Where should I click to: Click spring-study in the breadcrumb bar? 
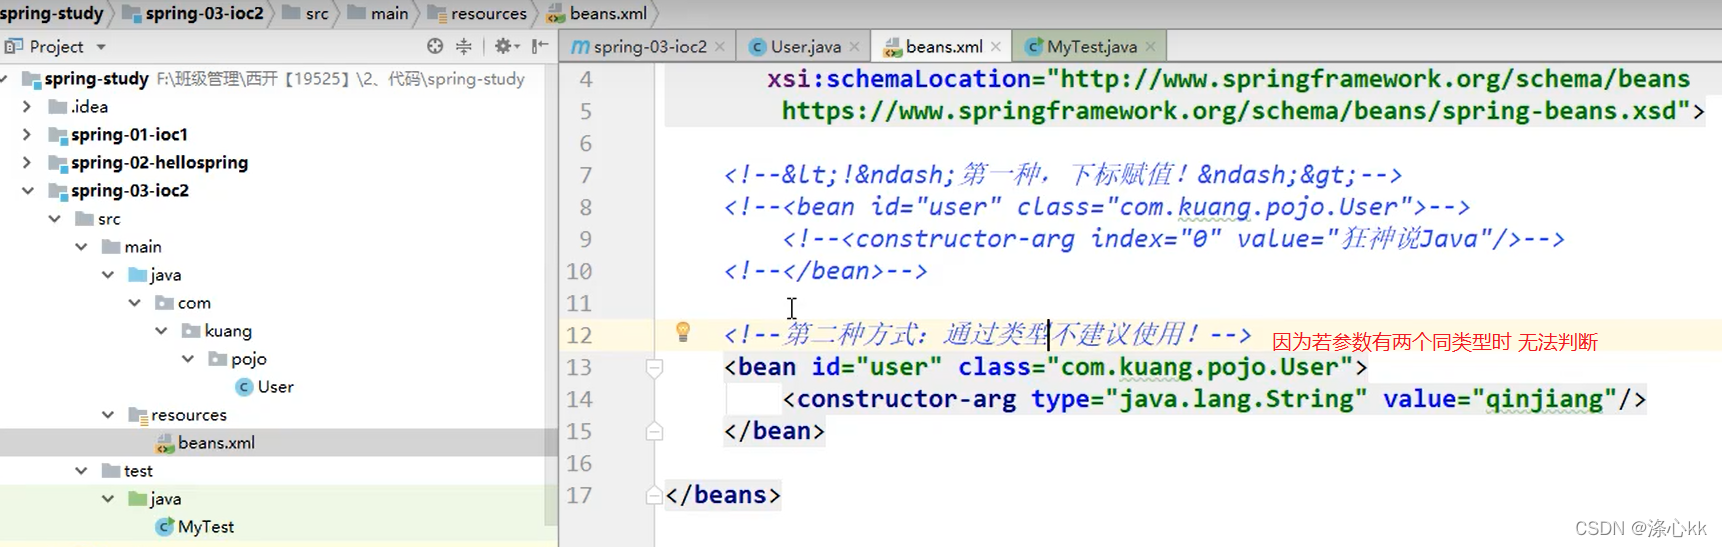[x=52, y=13]
